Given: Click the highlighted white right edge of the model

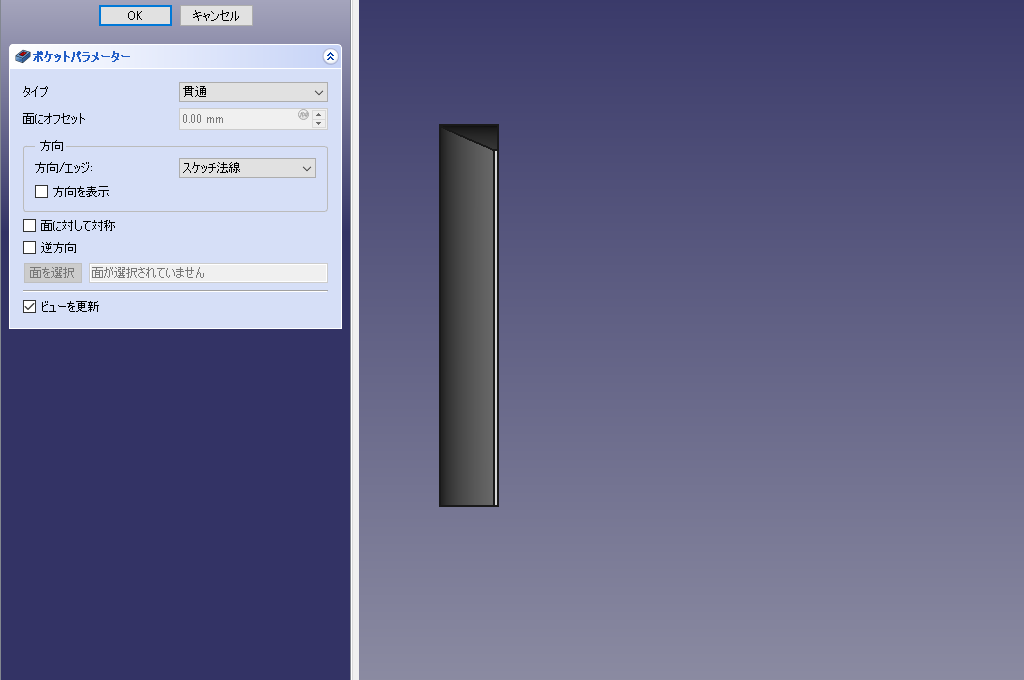Looking at the screenshot, I should pos(496,330).
